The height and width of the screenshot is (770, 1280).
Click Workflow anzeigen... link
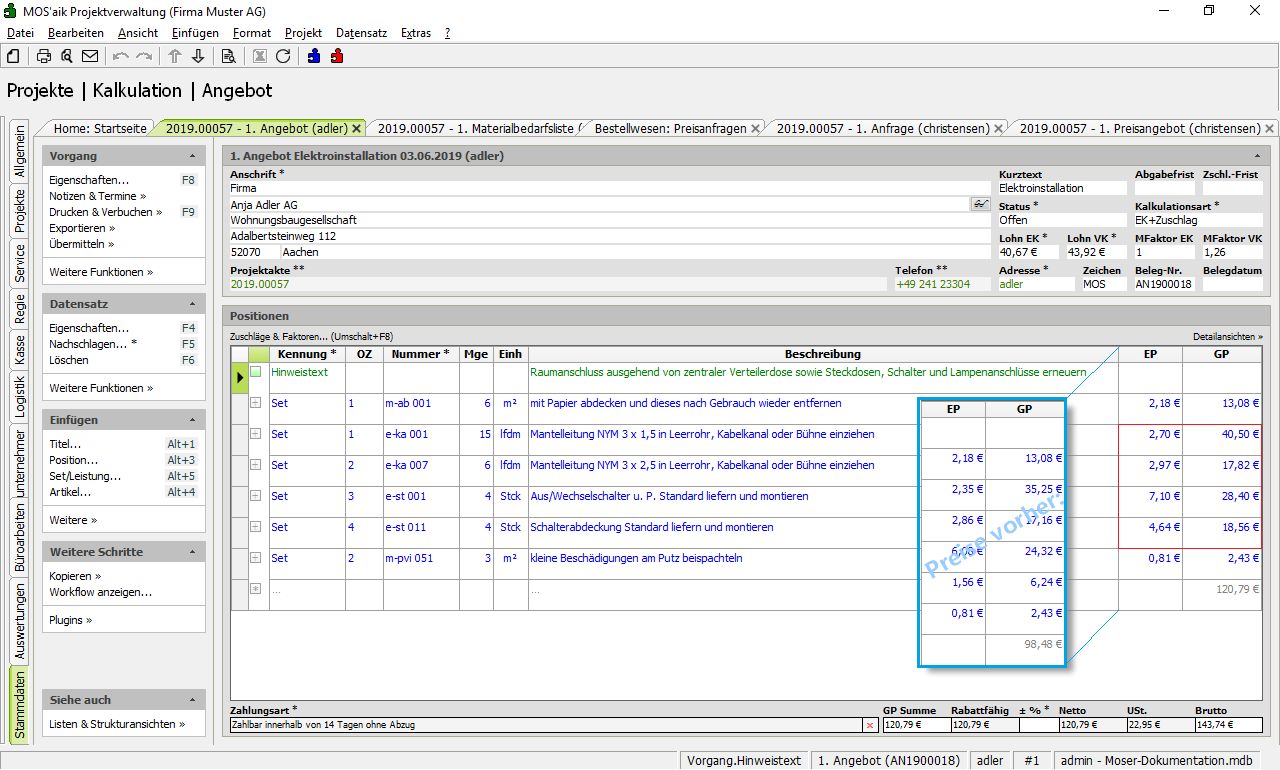100,592
